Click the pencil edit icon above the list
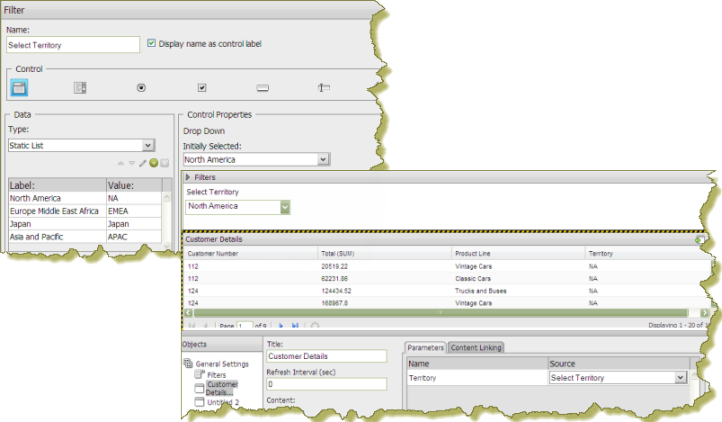The image size is (722, 422). 143,163
